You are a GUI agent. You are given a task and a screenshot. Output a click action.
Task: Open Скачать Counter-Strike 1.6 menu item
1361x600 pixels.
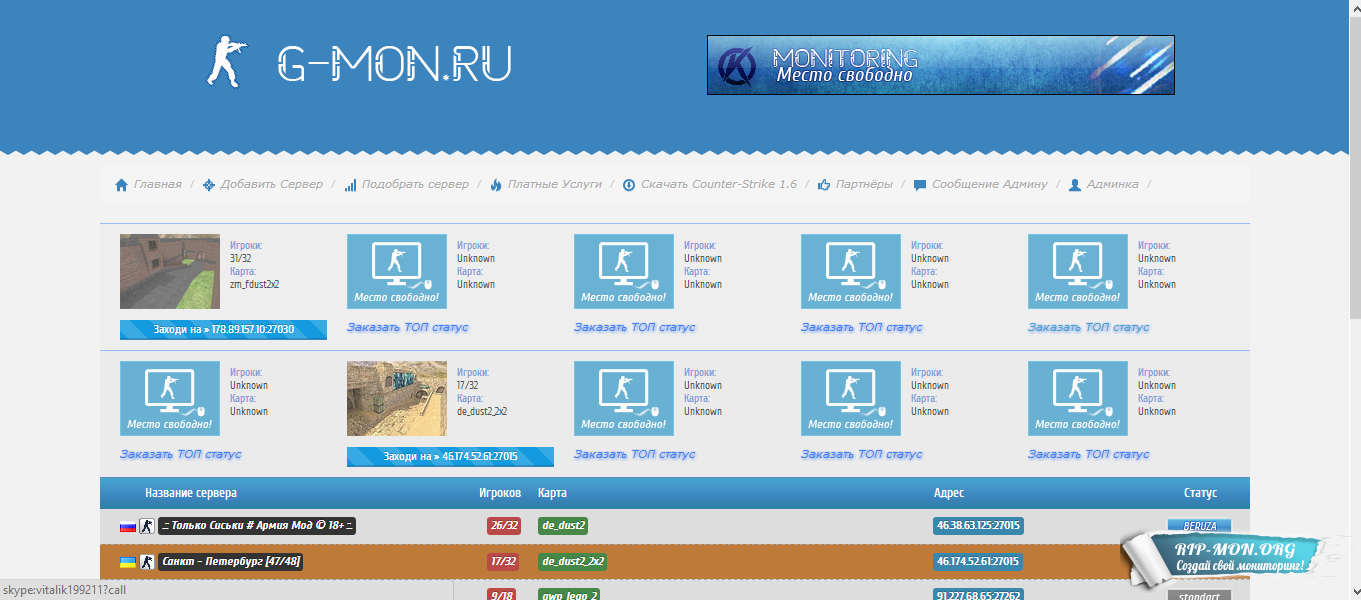pos(719,184)
